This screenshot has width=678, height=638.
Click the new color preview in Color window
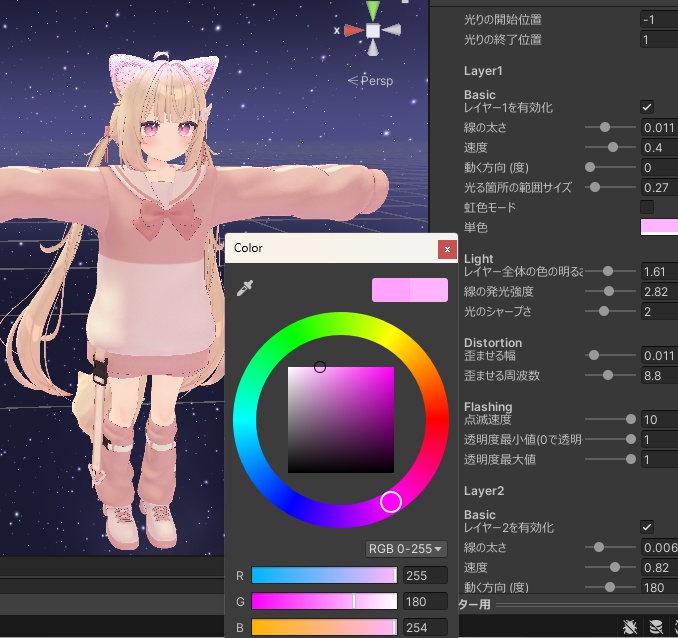429,289
